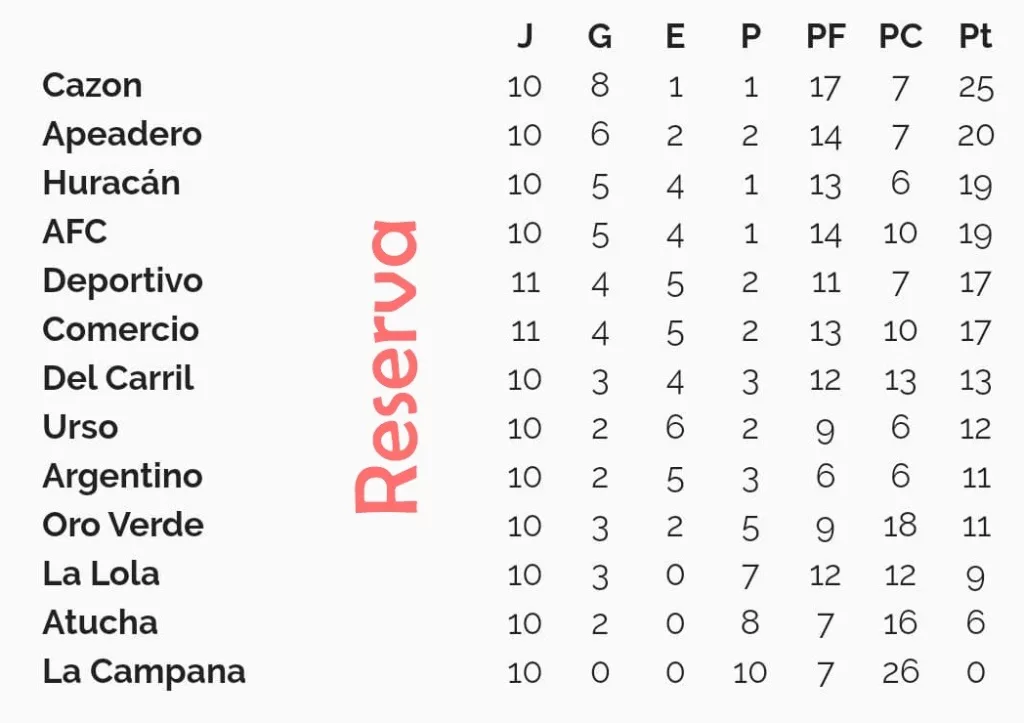Click the G column header
The width and height of the screenshot is (1024, 723).
click(600, 37)
